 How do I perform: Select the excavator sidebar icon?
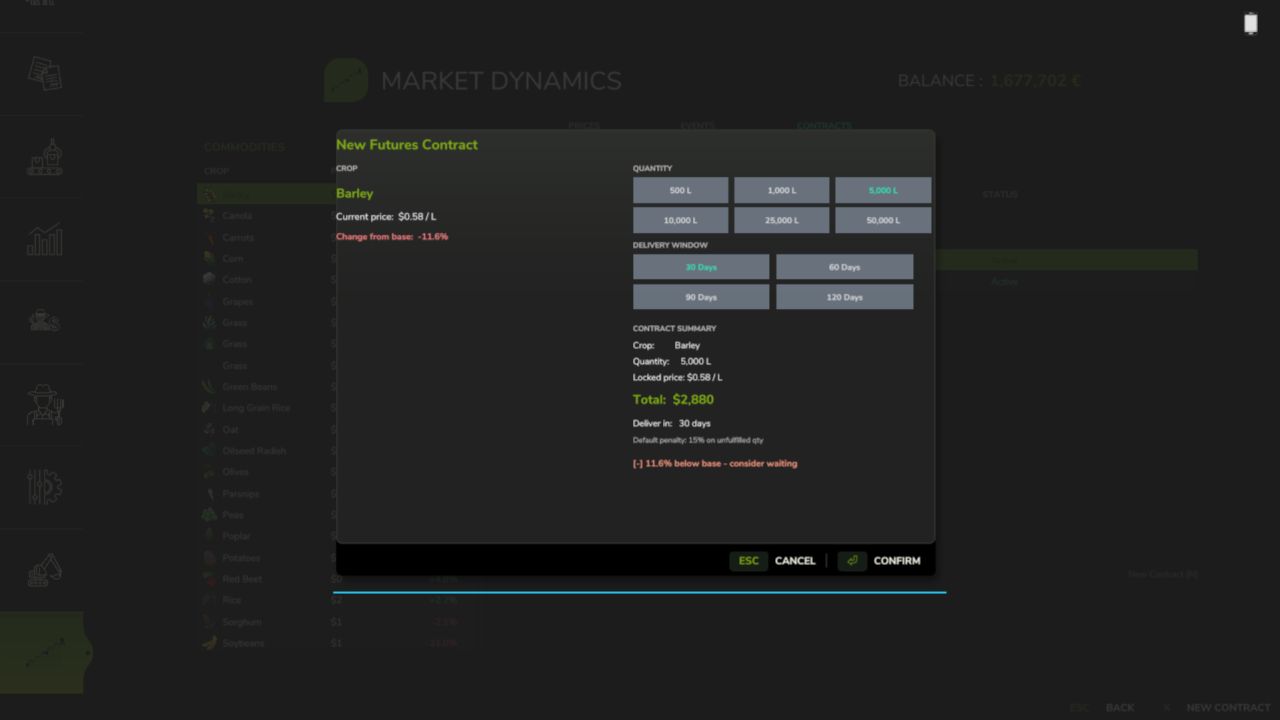tap(42, 568)
